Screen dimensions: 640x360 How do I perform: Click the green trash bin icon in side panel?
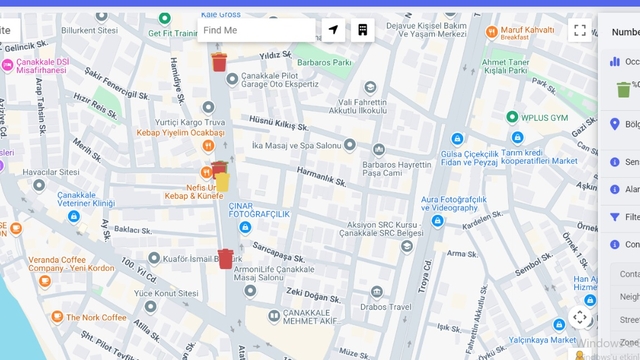click(623, 90)
